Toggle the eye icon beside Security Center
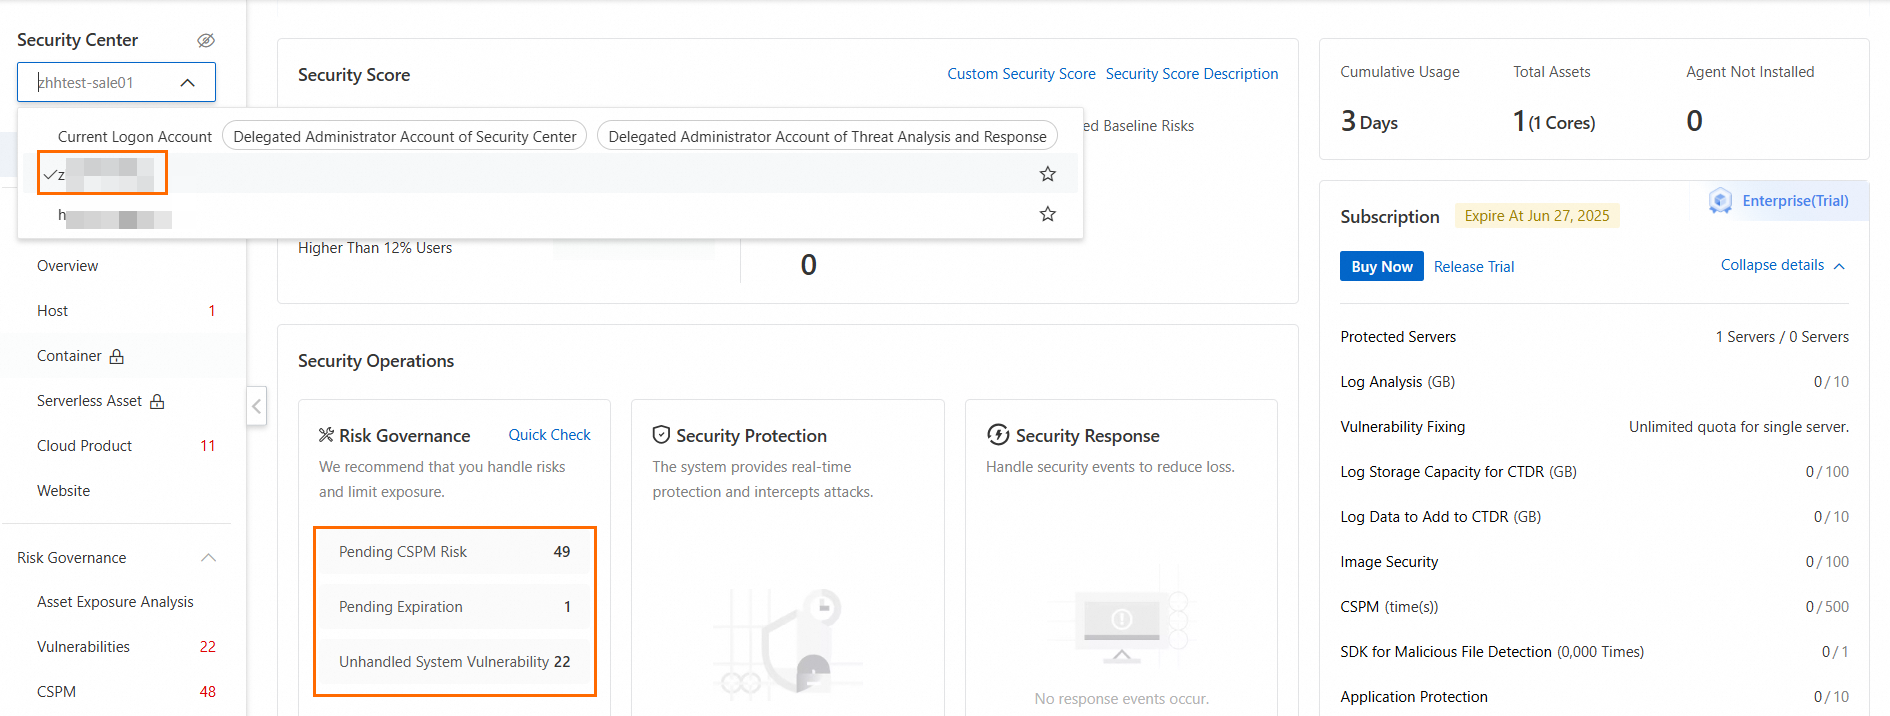The width and height of the screenshot is (1890, 716). click(x=206, y=41)
